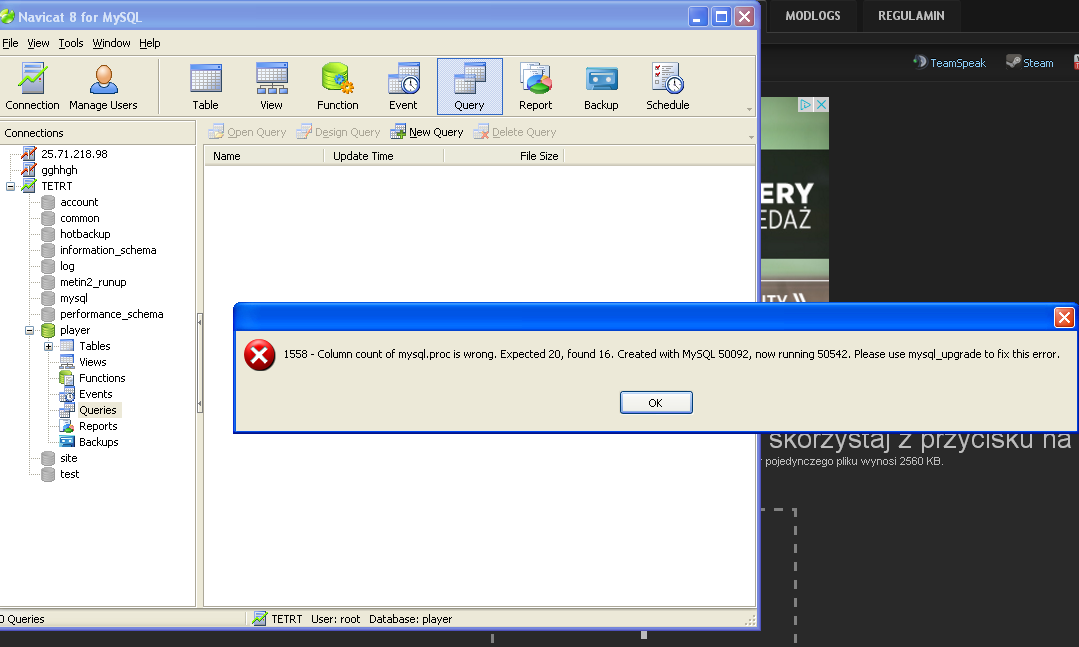
Task: Select the Report toolbar icon
Action: coord(535,87)
